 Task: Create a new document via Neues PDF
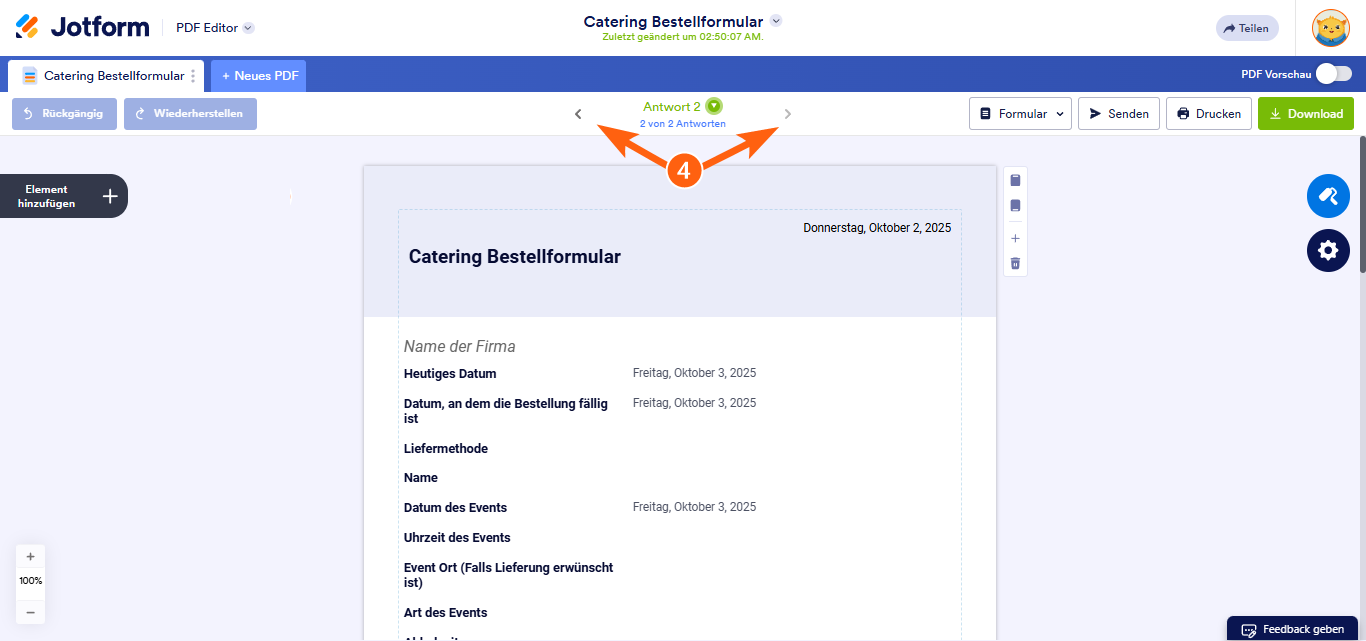pyautogui.click(x=259, y=76)
